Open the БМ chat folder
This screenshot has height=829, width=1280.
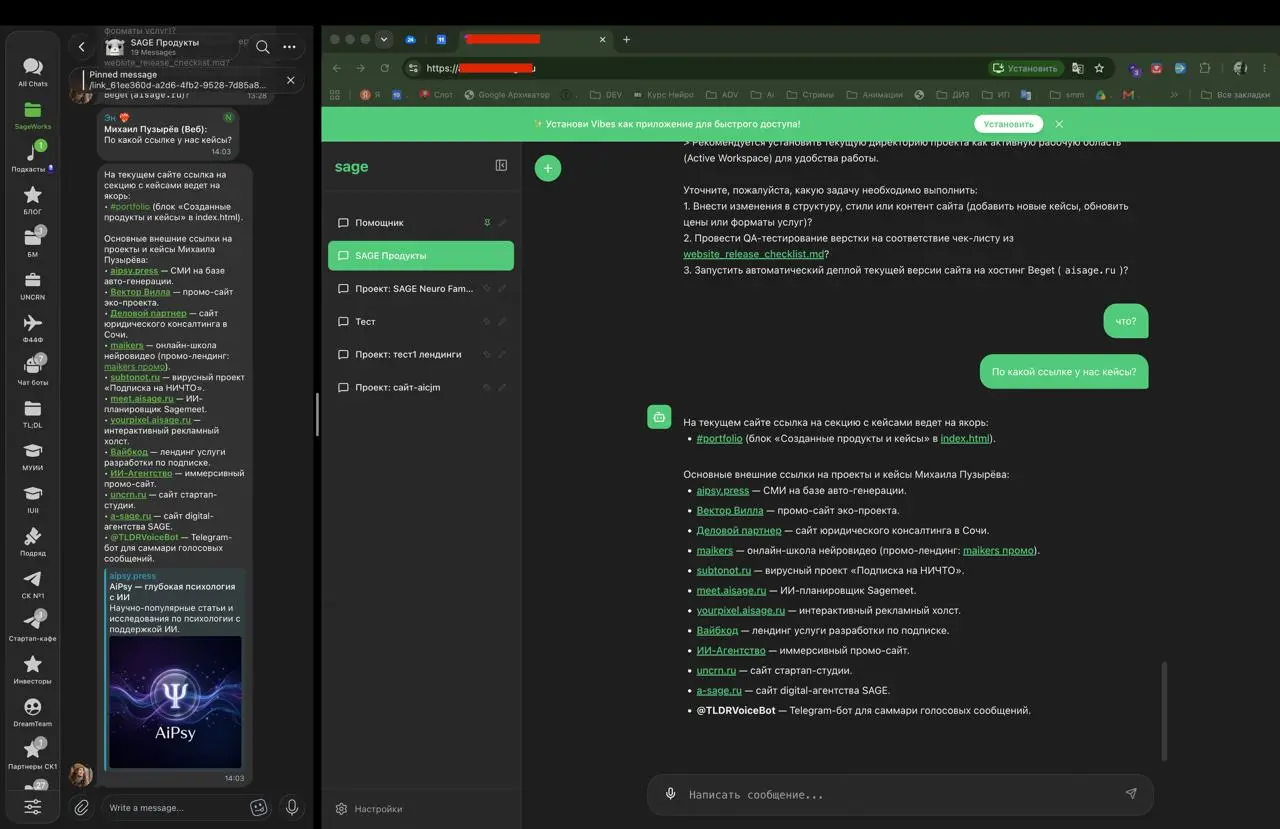[33, 243]
